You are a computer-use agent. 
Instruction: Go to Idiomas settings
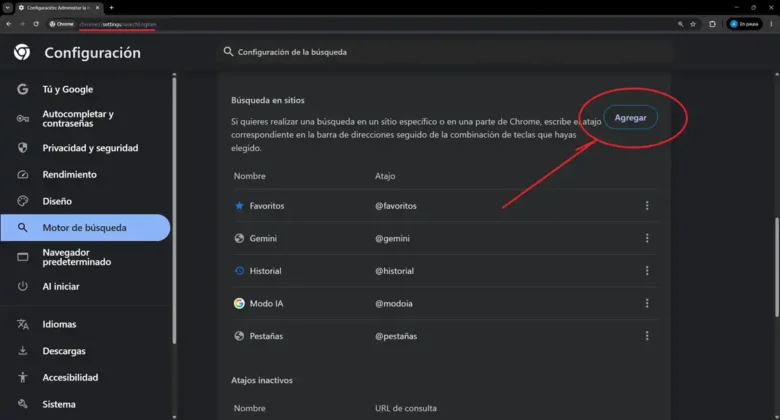59,324
